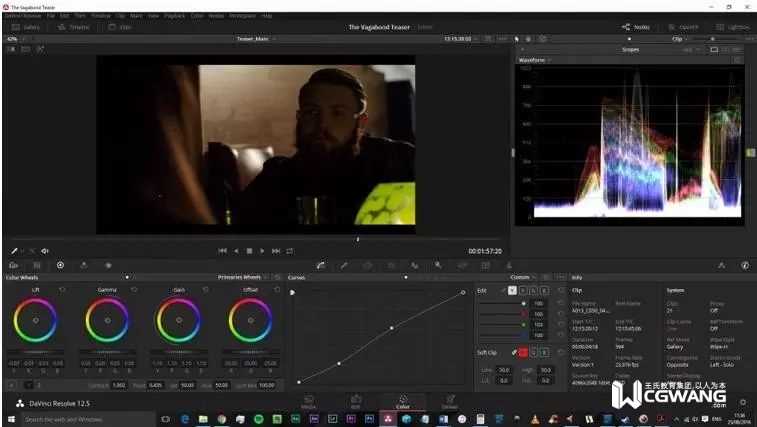Jump to first frame of the clip
The width and height of the screenshot is (757, 427).
pos(222,251)
